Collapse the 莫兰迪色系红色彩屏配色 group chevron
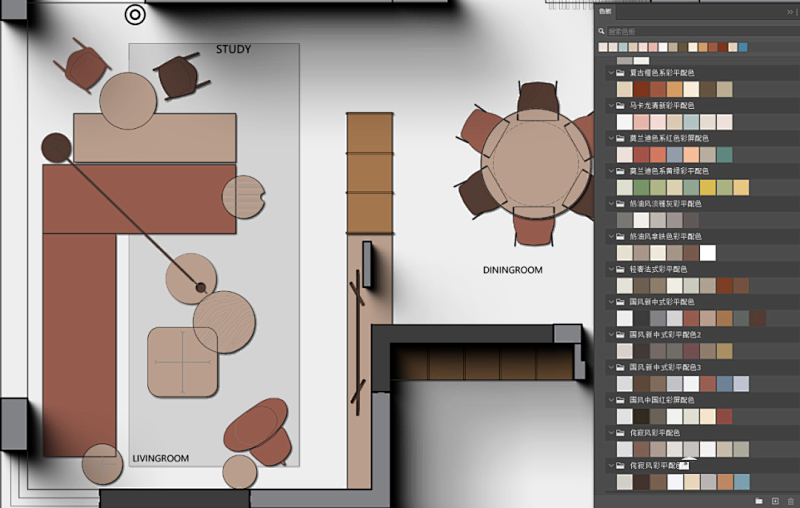 [x=609, y=138]
